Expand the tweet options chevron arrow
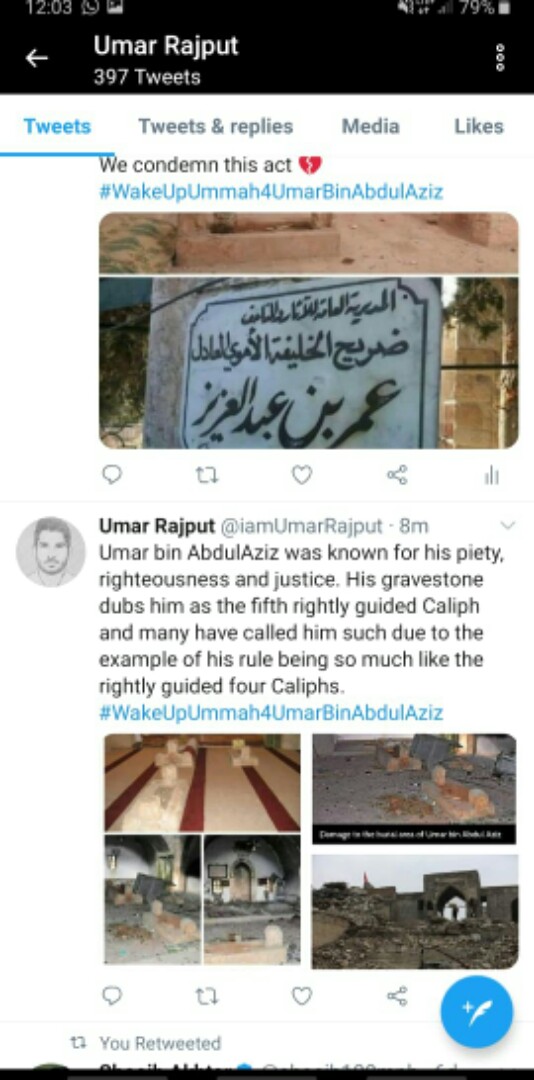 (x=507, y=526)
